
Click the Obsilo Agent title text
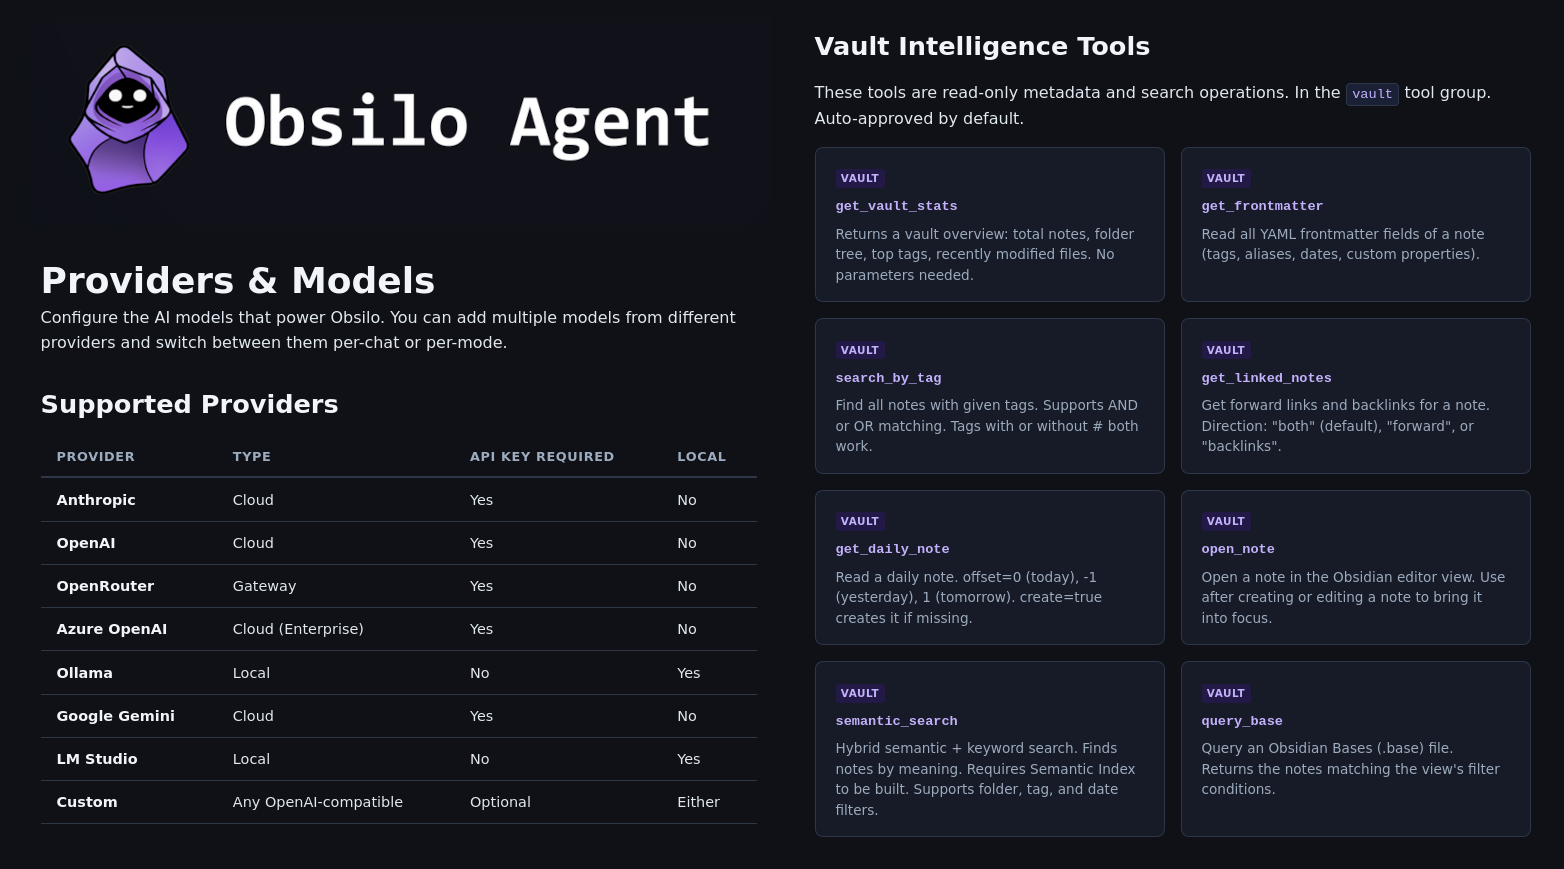tap(467, 122)
